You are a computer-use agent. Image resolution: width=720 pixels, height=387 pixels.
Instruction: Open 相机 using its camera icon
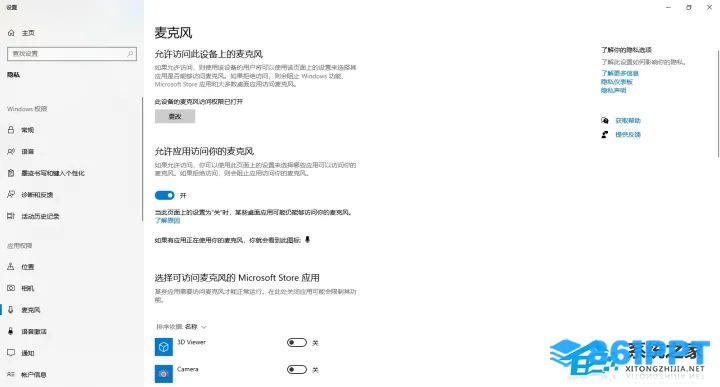point(11,288)
